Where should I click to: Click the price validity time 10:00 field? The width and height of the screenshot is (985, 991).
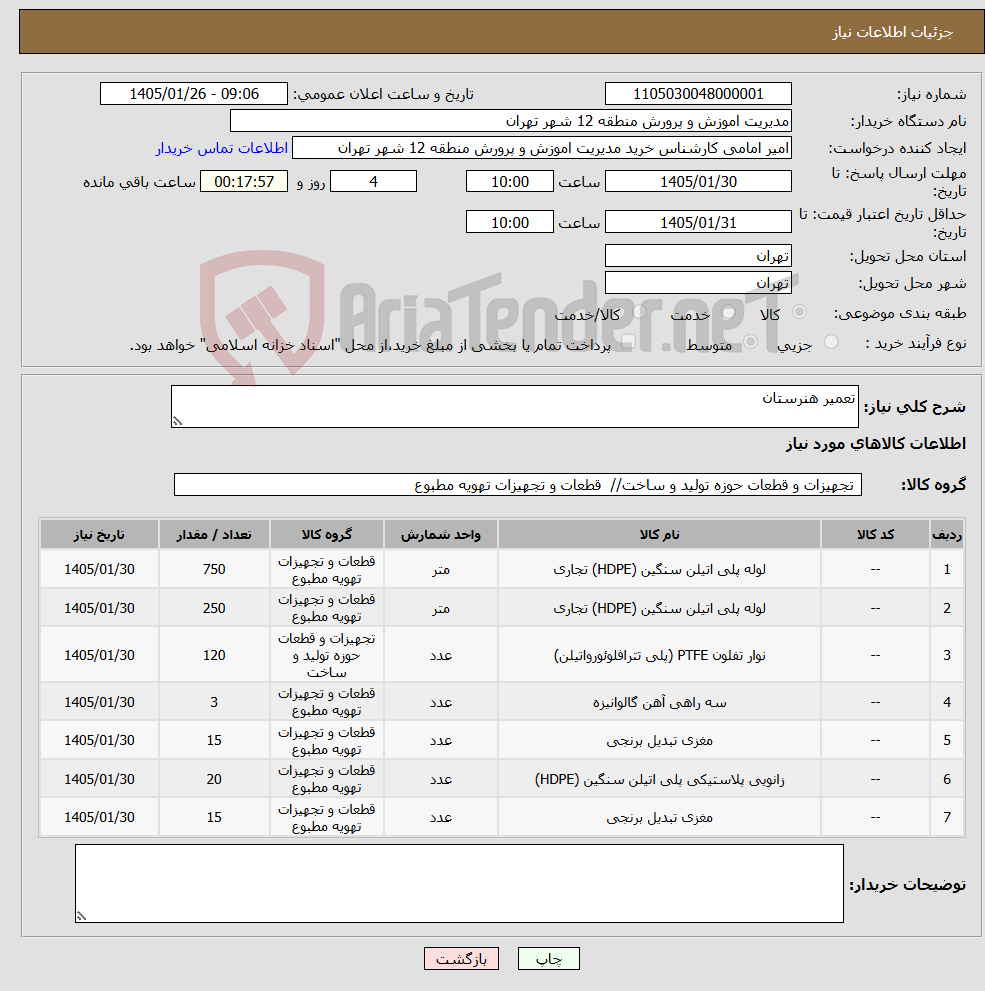510,222
